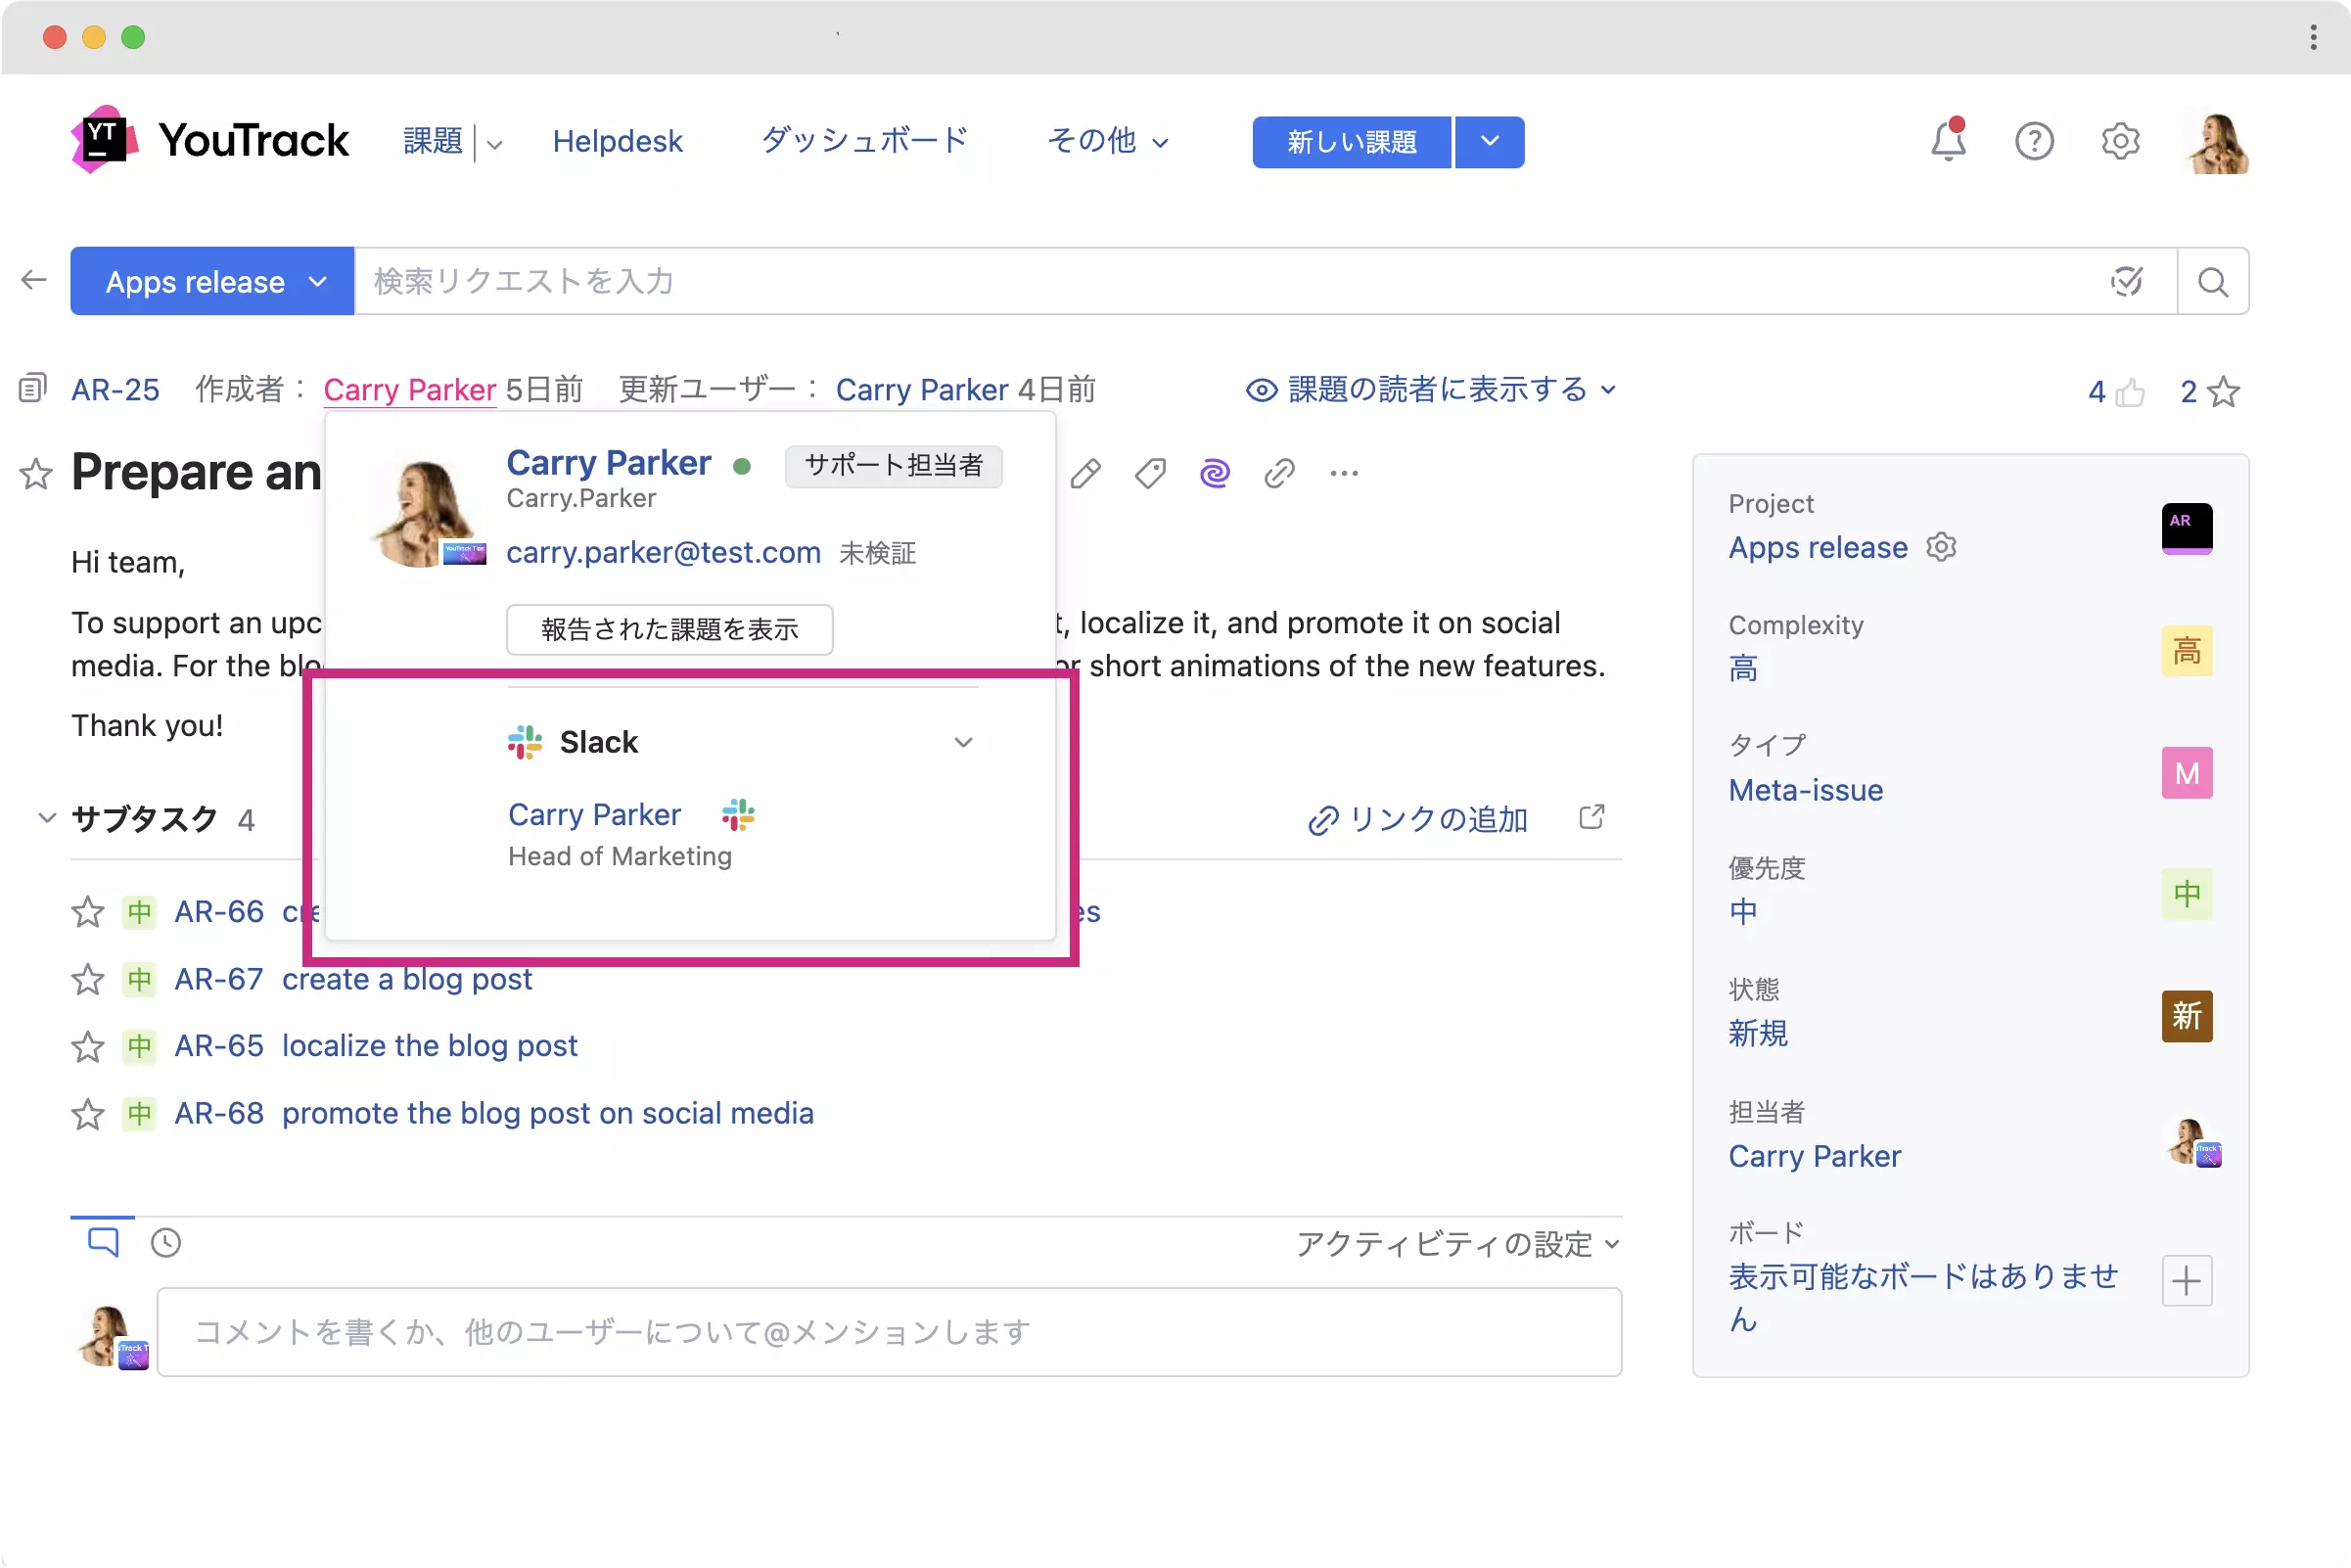This screenshot has width=2351, height=1568.
Task: Toggle the star on subtask AR-67
Action: 88,979
